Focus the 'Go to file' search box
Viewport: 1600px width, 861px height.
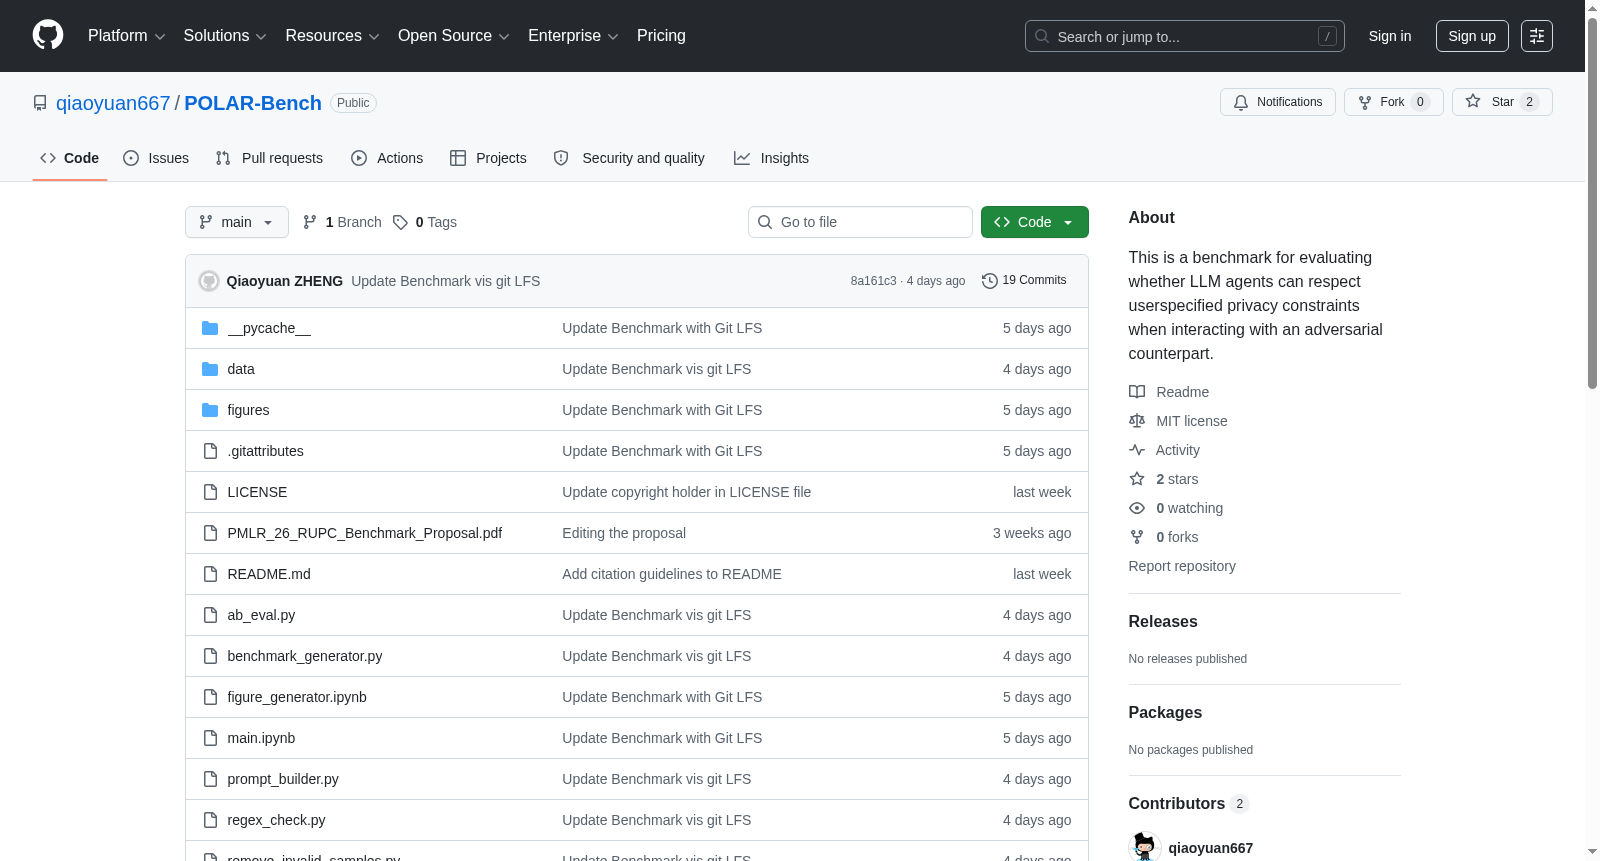click(x=860, y=222)
